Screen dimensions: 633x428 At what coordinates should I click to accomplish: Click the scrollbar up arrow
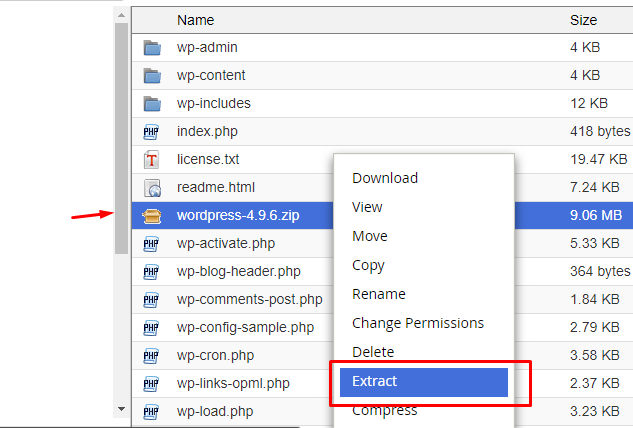click(121, 16)
